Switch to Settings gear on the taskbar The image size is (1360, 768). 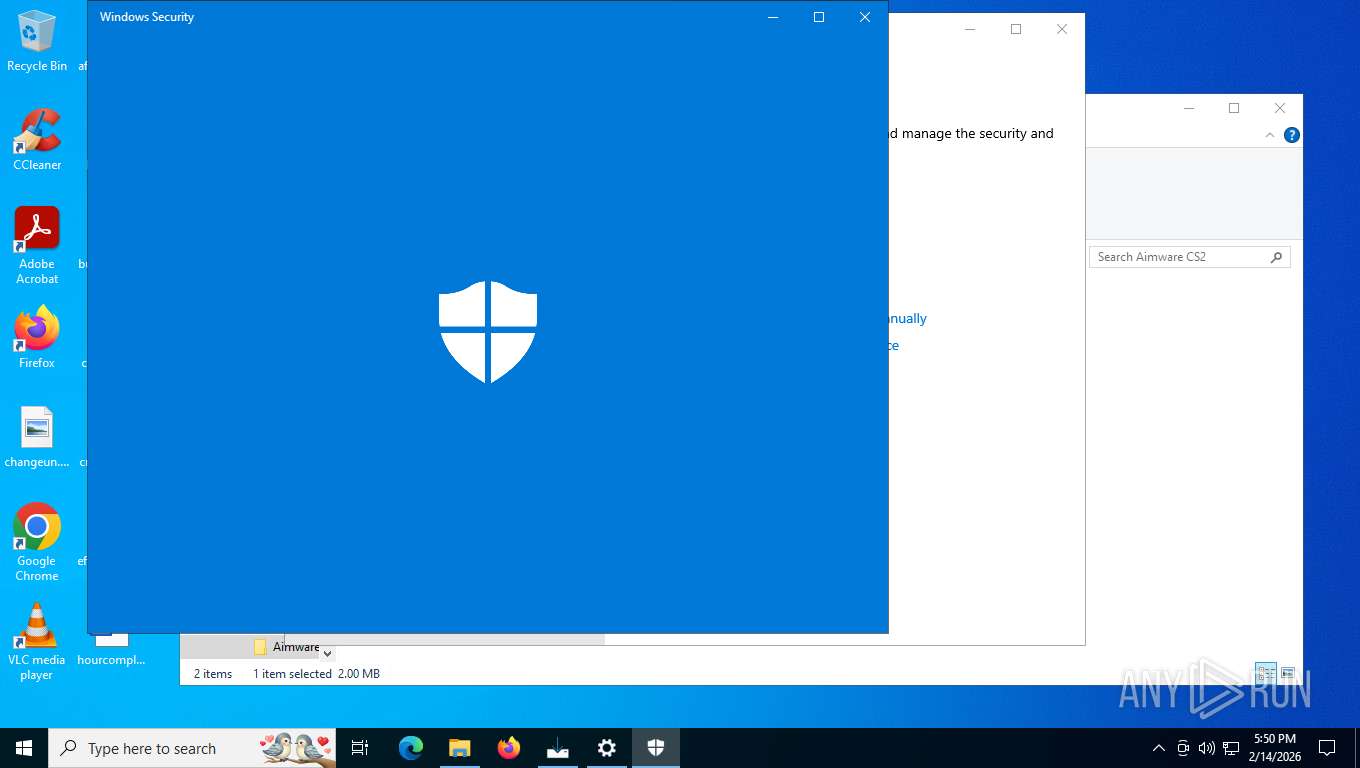[607, 748]
